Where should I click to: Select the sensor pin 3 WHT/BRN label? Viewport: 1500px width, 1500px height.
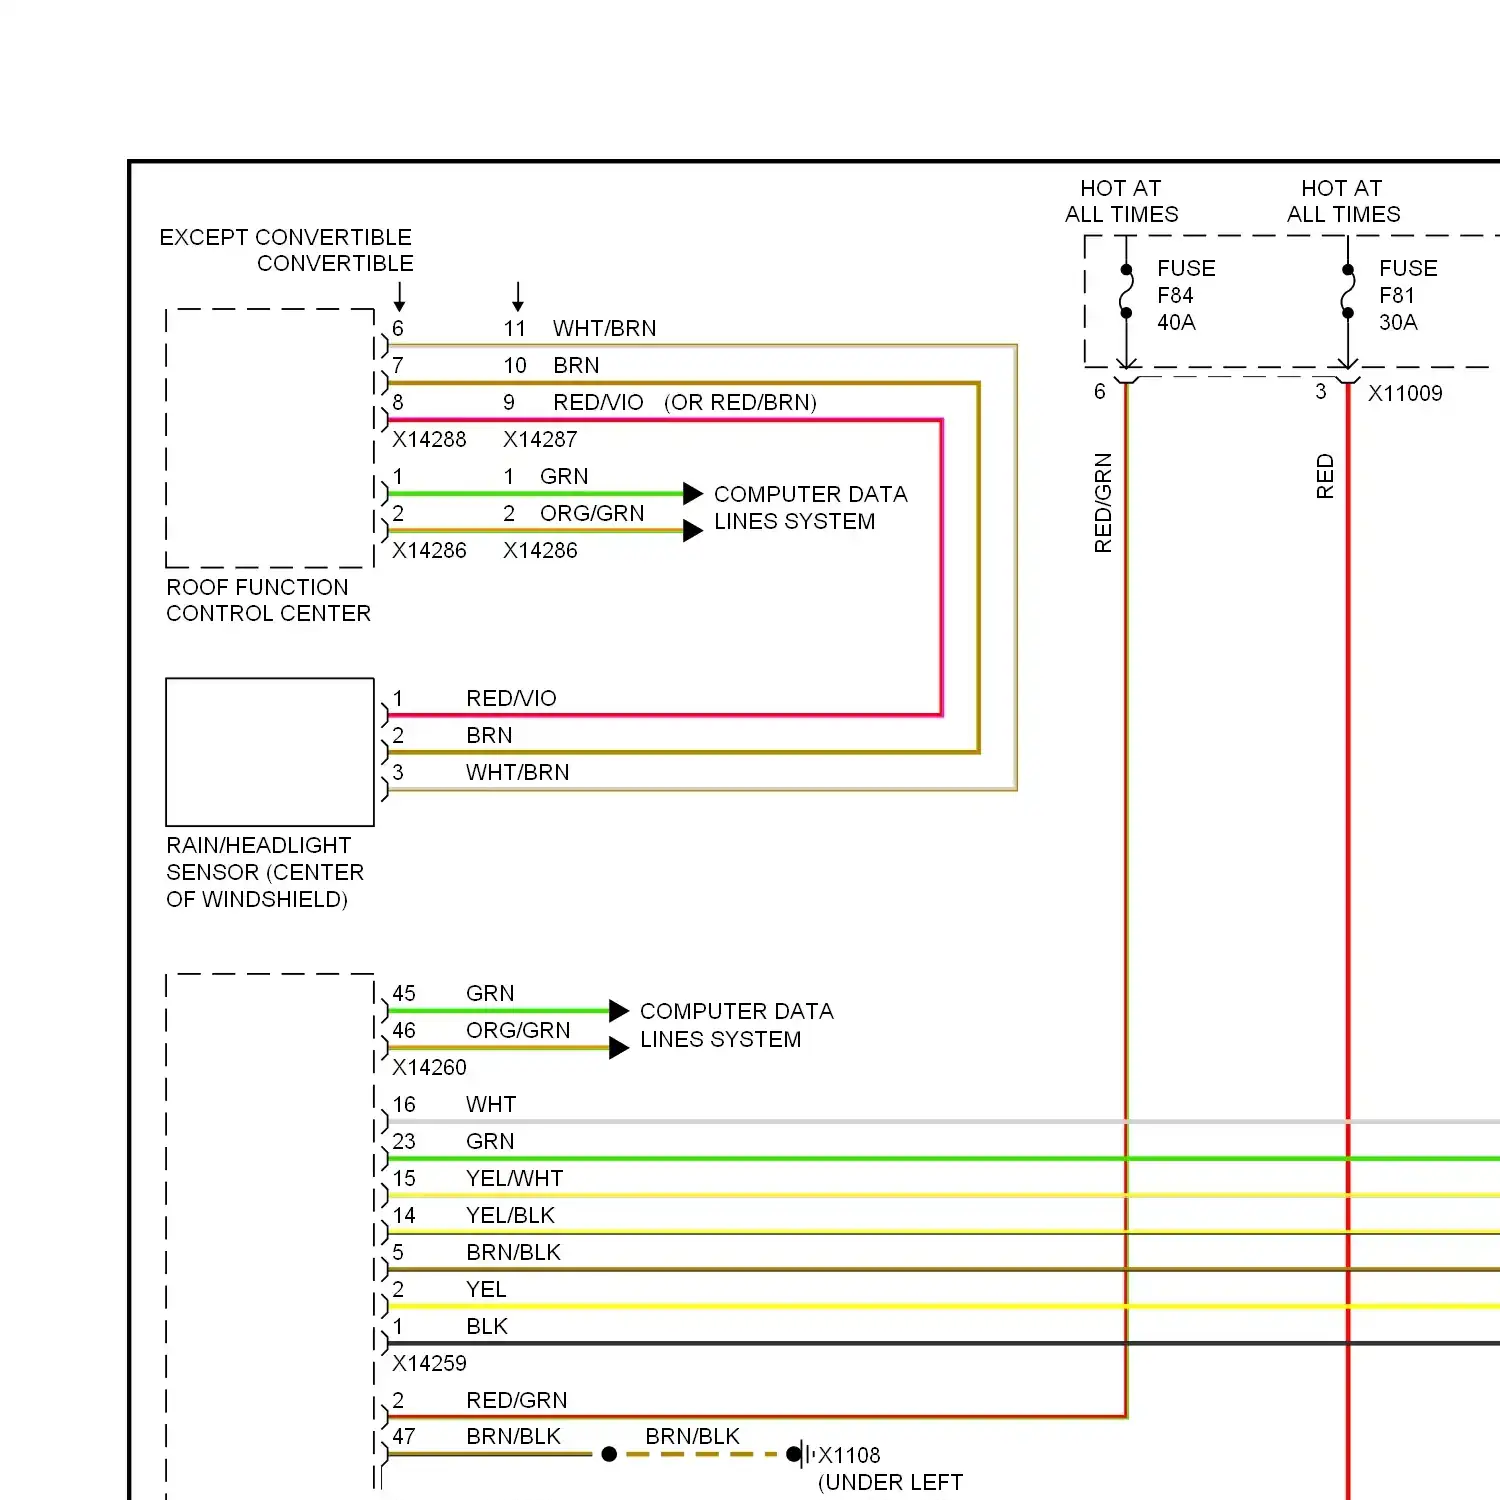(517, 772)
